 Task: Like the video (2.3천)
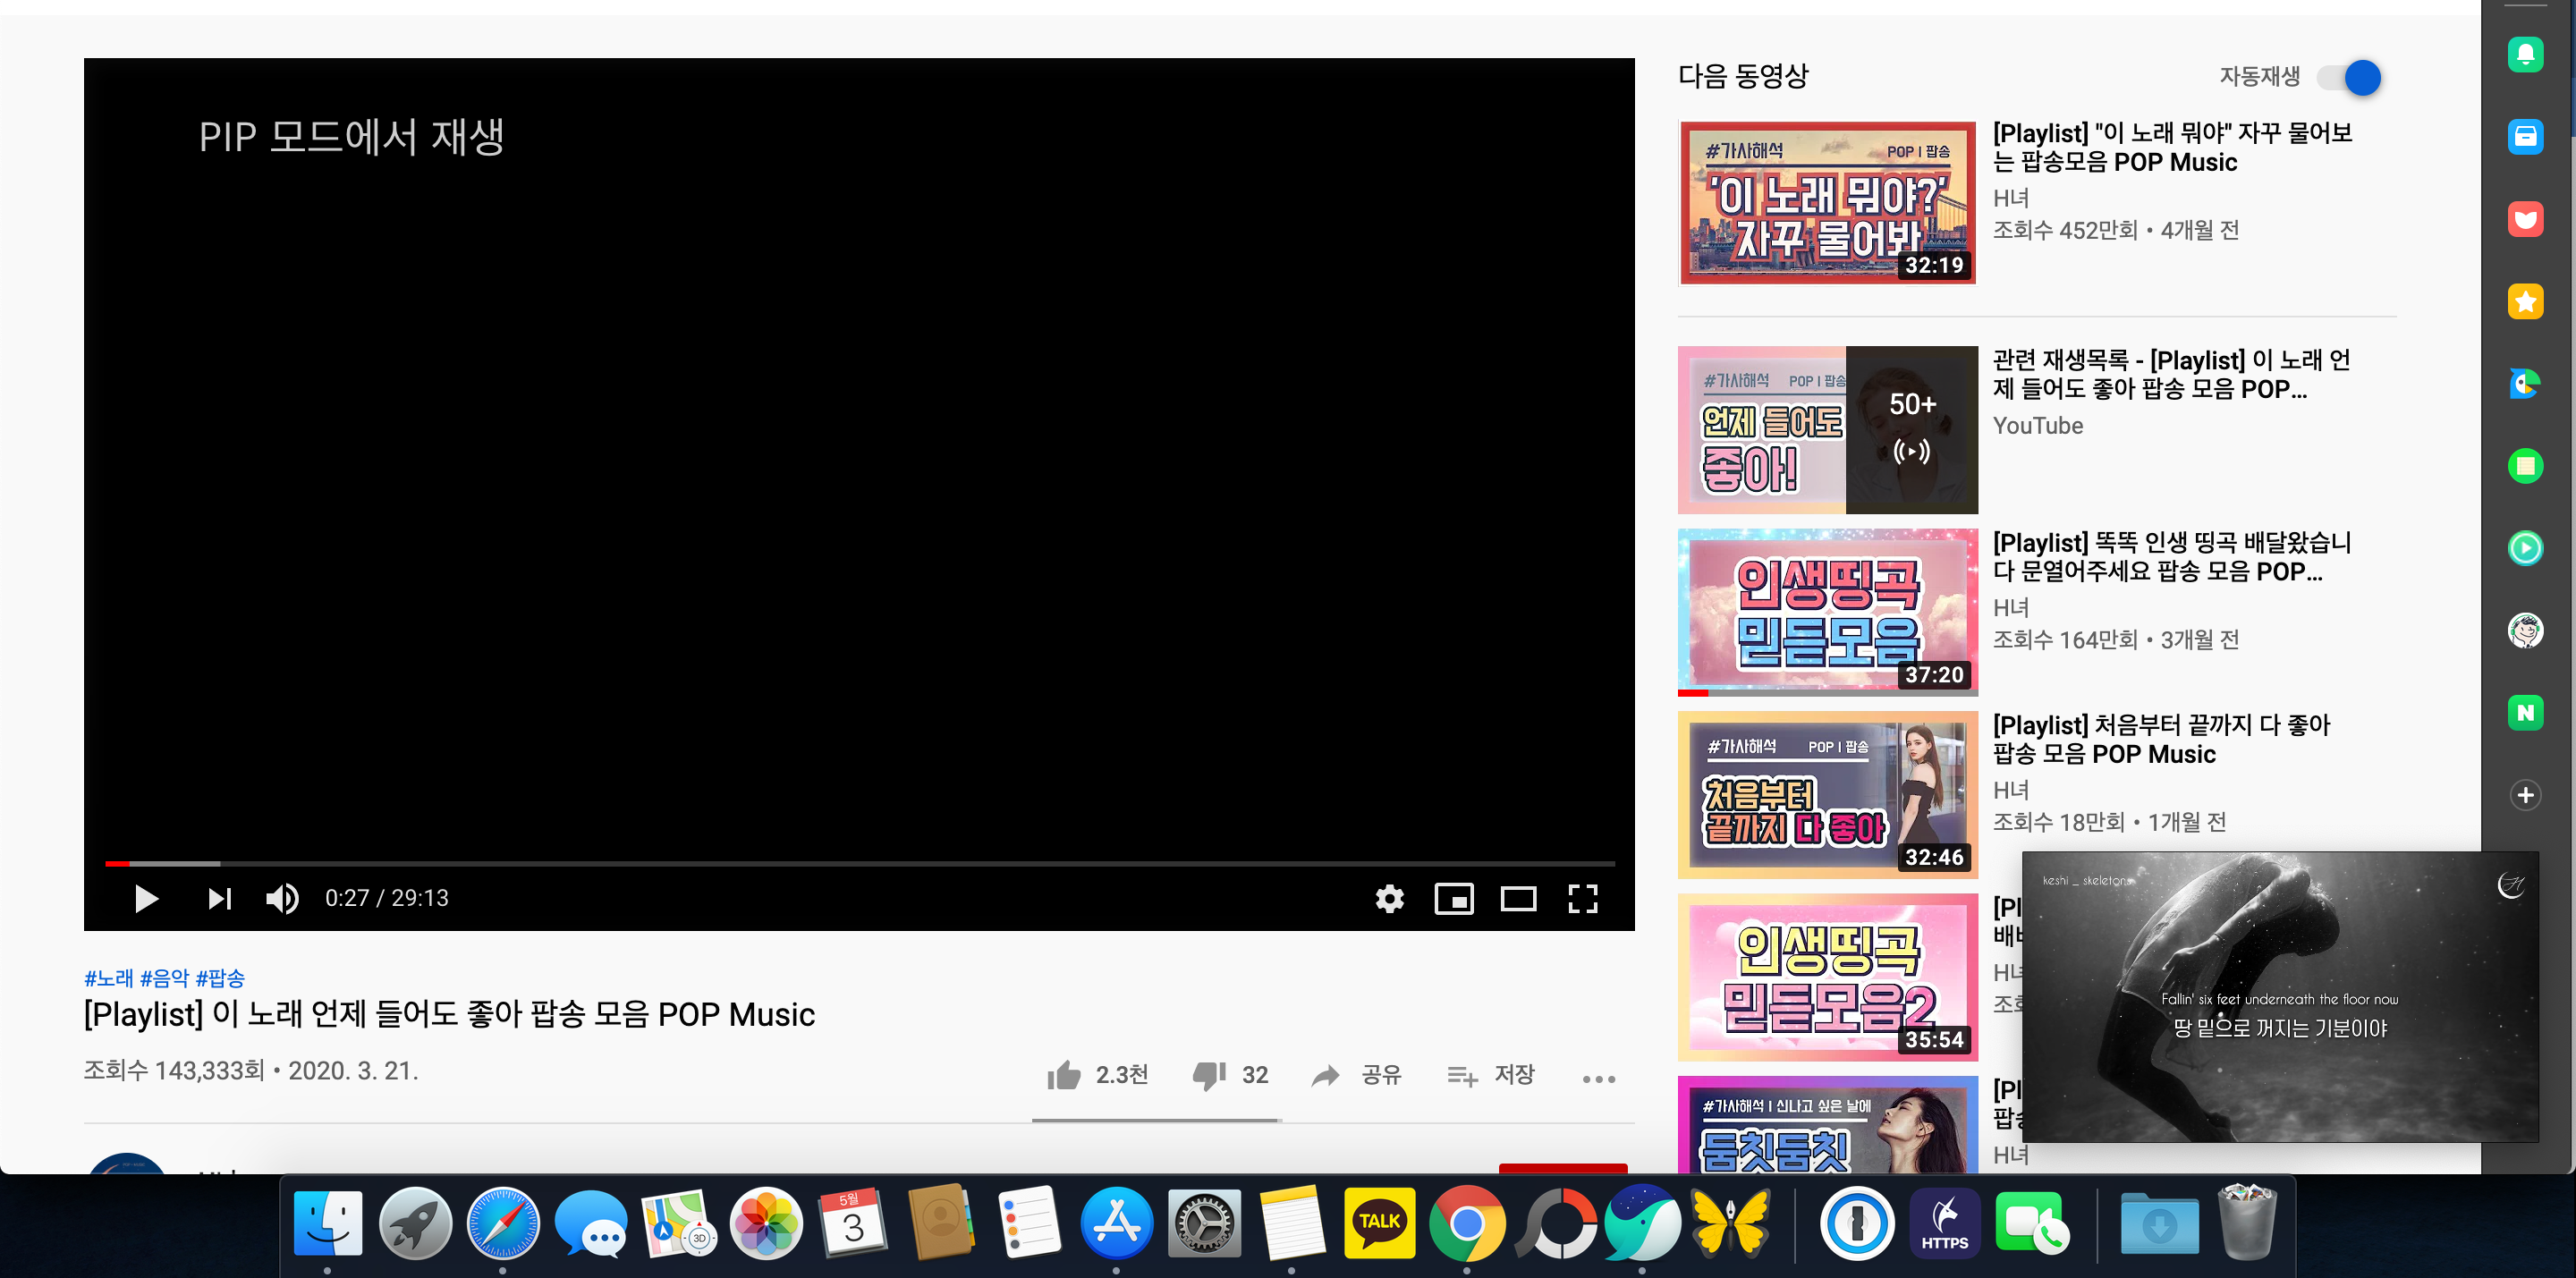click(1097, 1075)
